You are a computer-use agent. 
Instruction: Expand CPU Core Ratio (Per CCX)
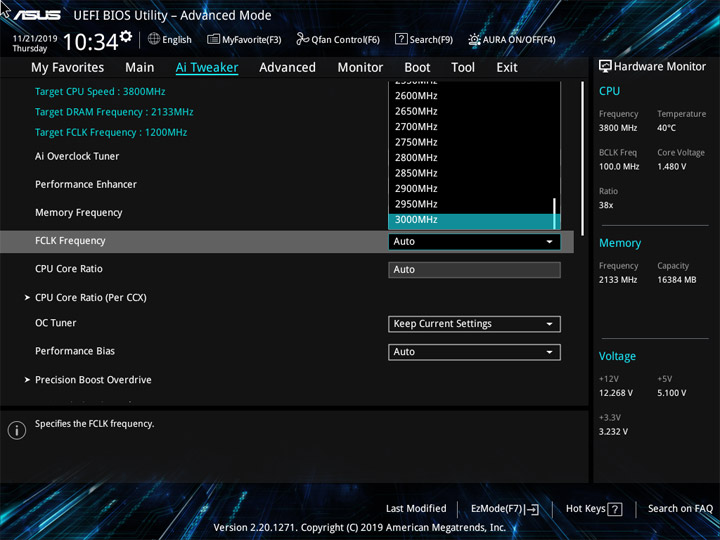click(x=90, y=298)
